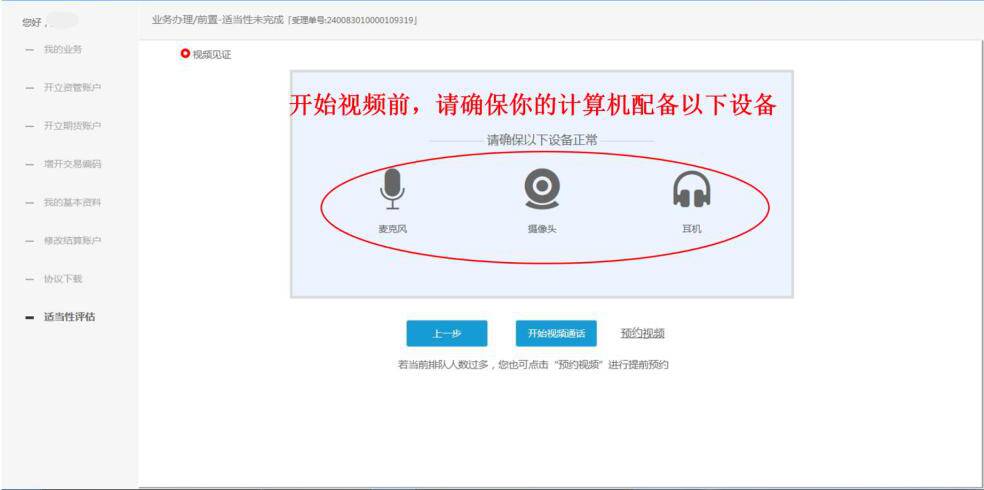Go to 开立期货账户 in the sidebar

point(72,126)
